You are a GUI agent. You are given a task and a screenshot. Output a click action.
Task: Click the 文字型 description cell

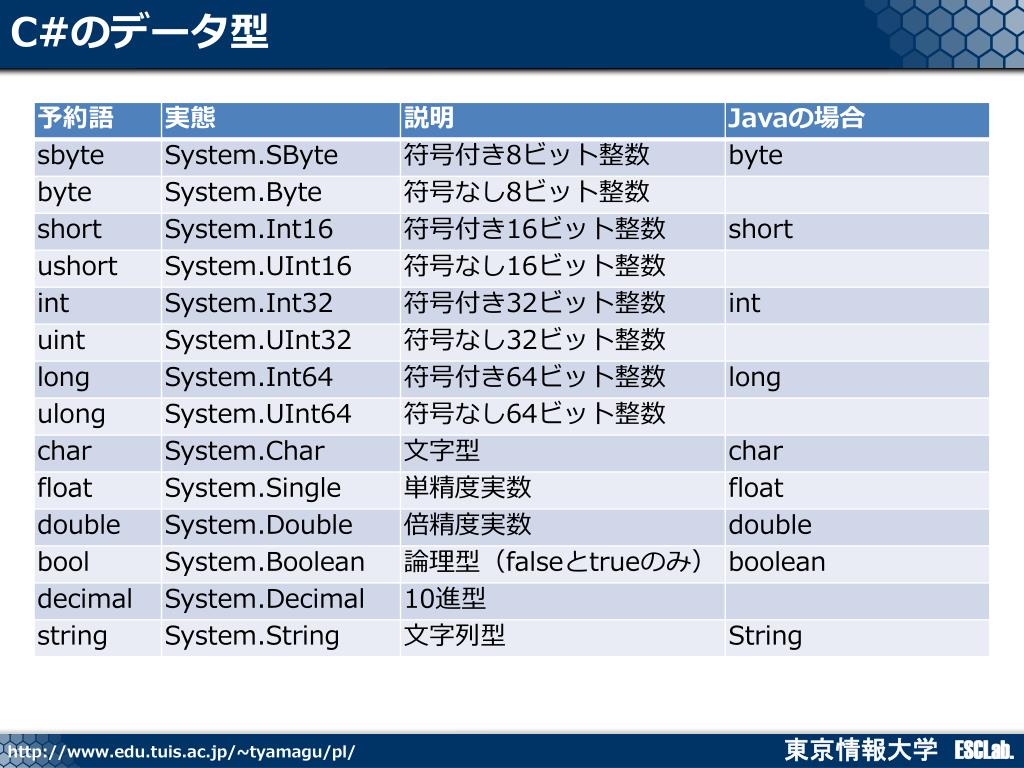pyautogui.click(x=562, y=453)
